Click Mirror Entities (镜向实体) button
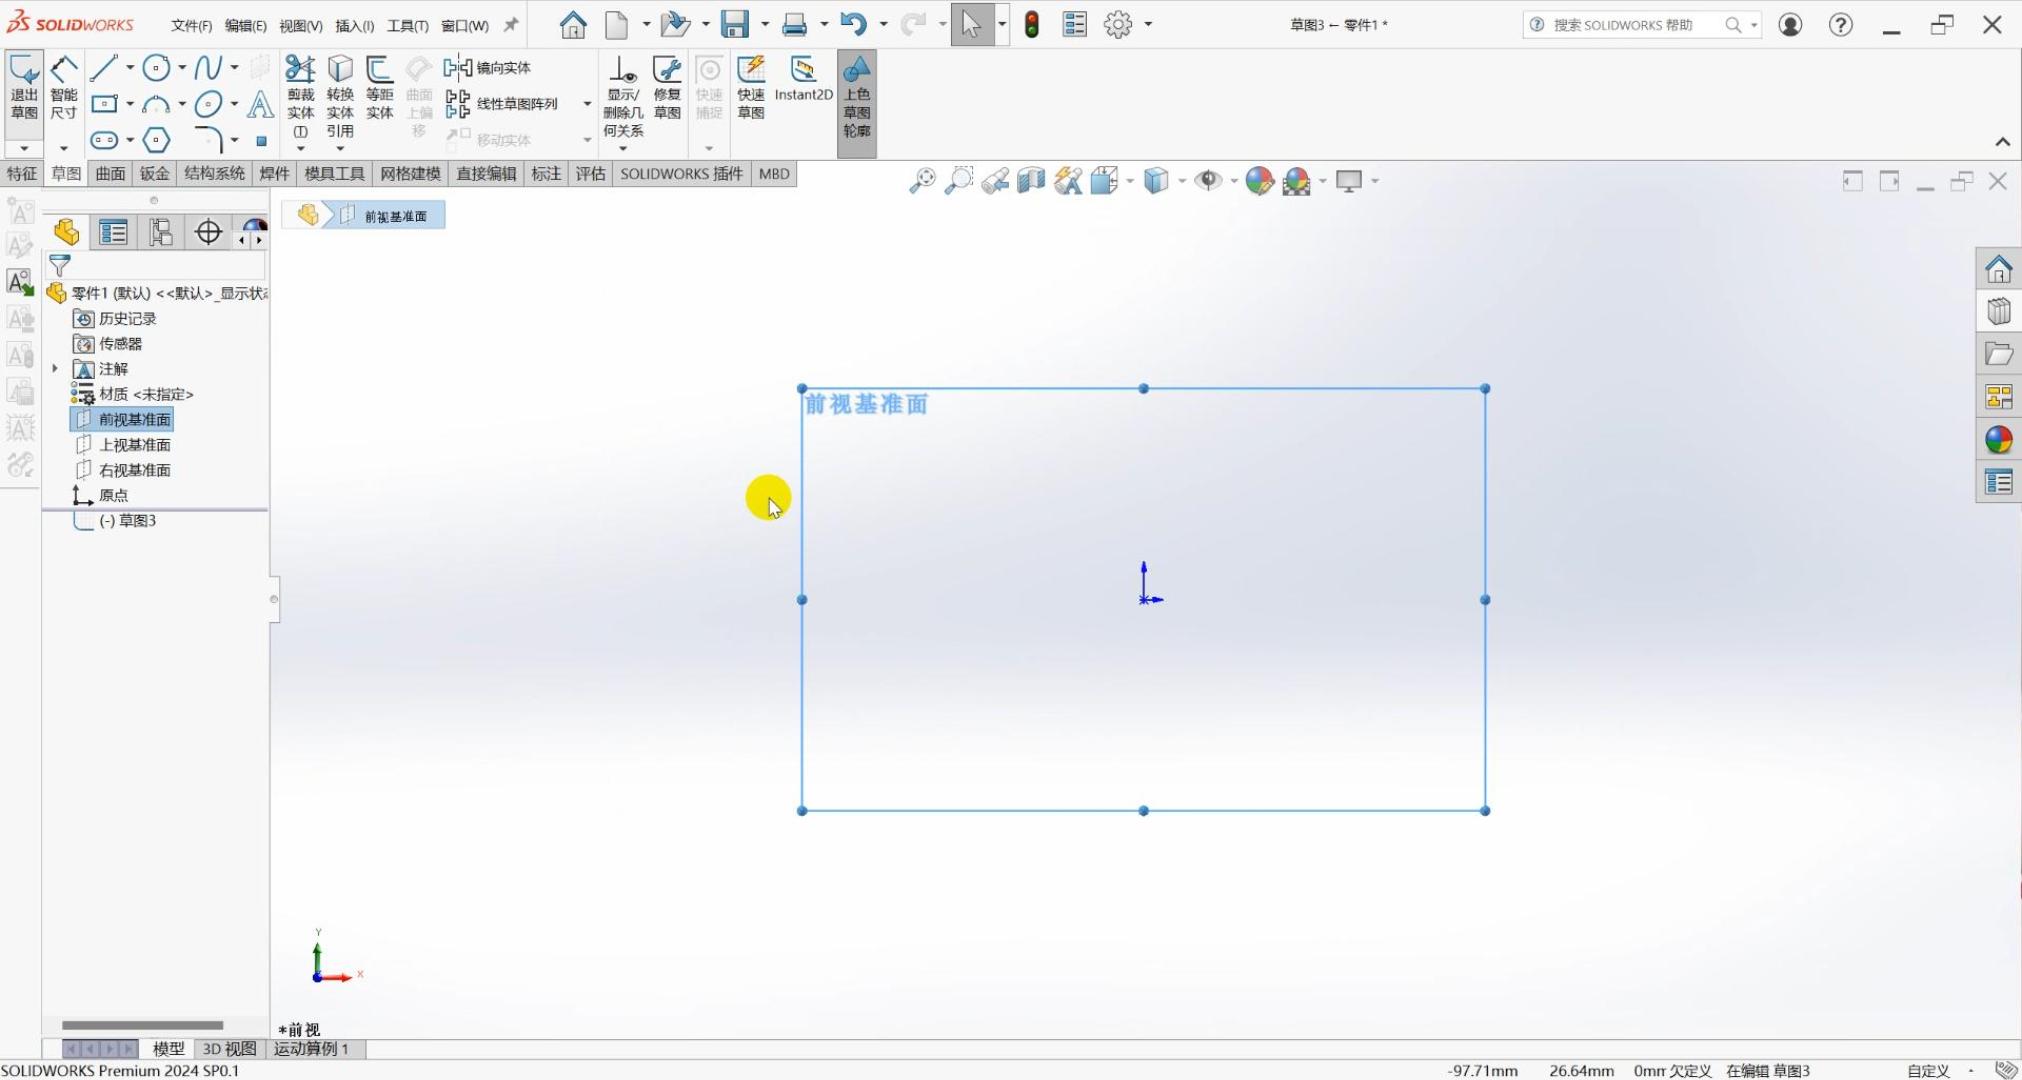The width and height of the screenshot is (2022, 1080). coord(489,68)
